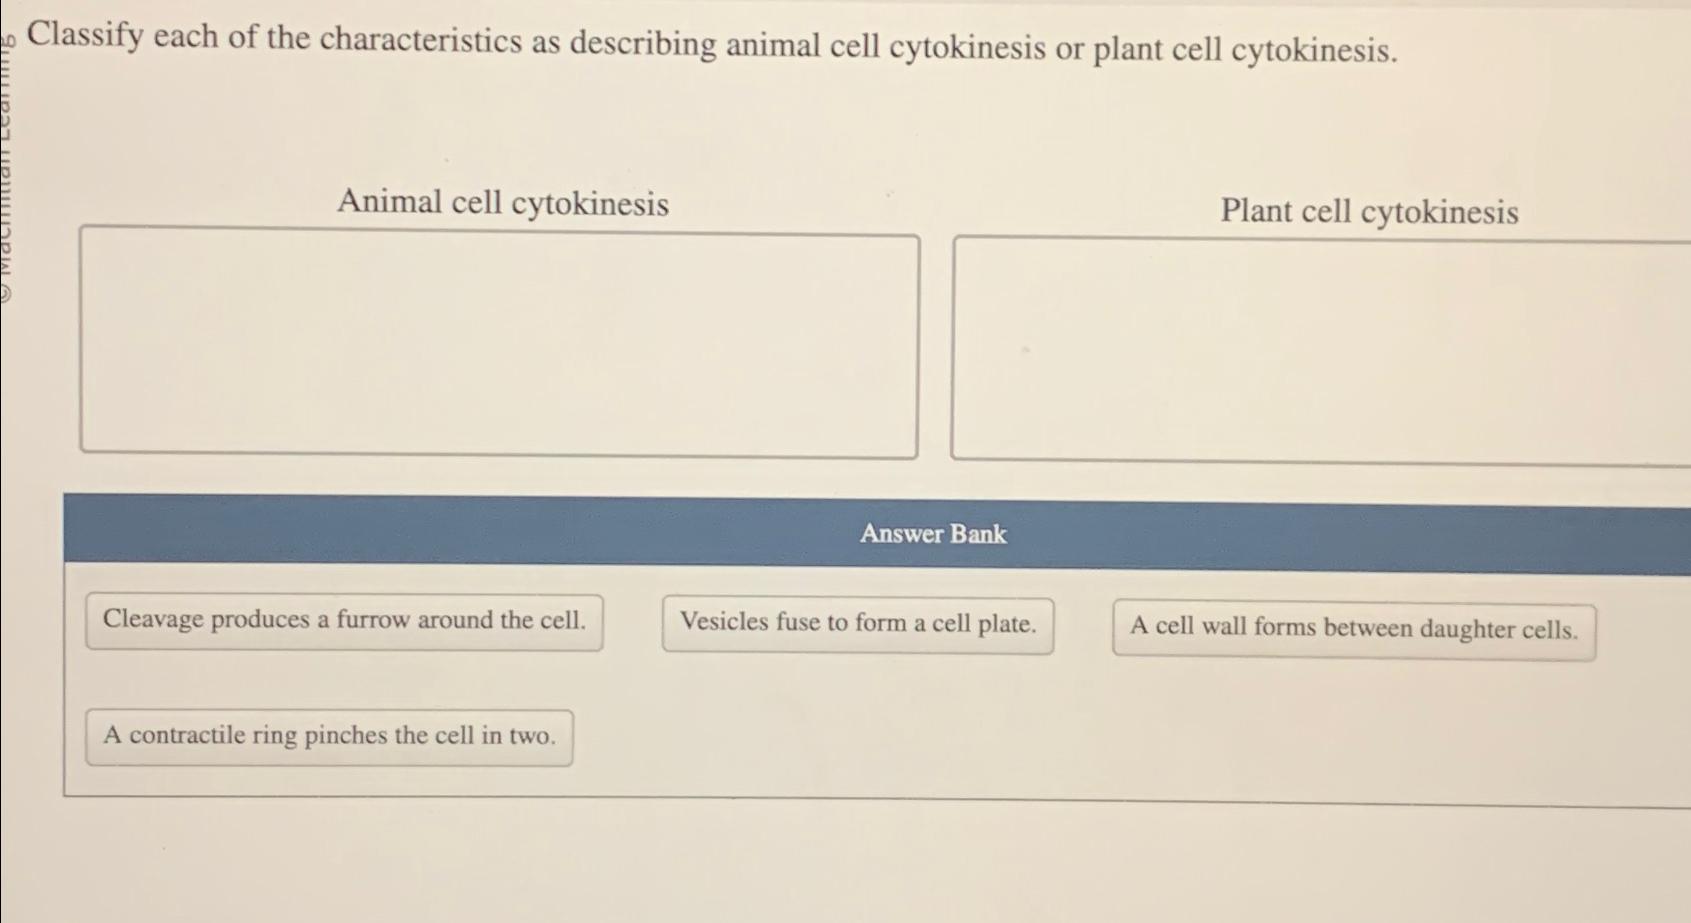
Task: Click the 'Animal cell cytokinesis' label
Action: [x=503, y=203]
